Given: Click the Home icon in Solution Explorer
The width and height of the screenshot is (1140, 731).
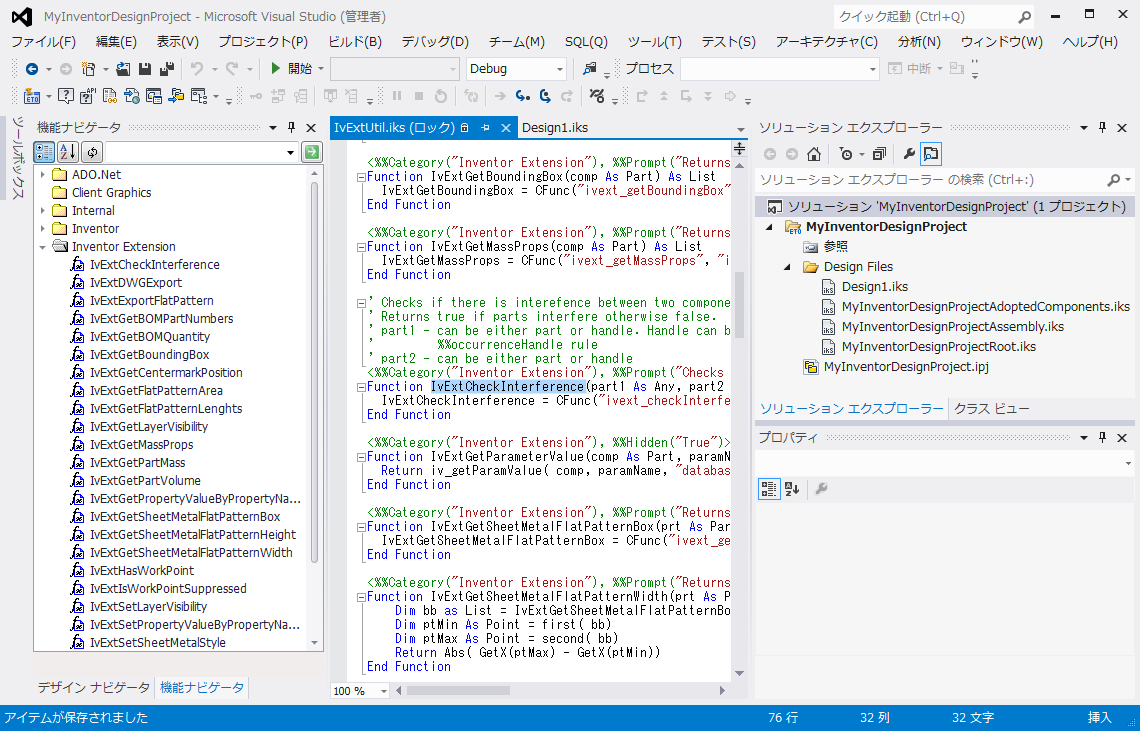Looking at the screenshot, I should point(814,154).
